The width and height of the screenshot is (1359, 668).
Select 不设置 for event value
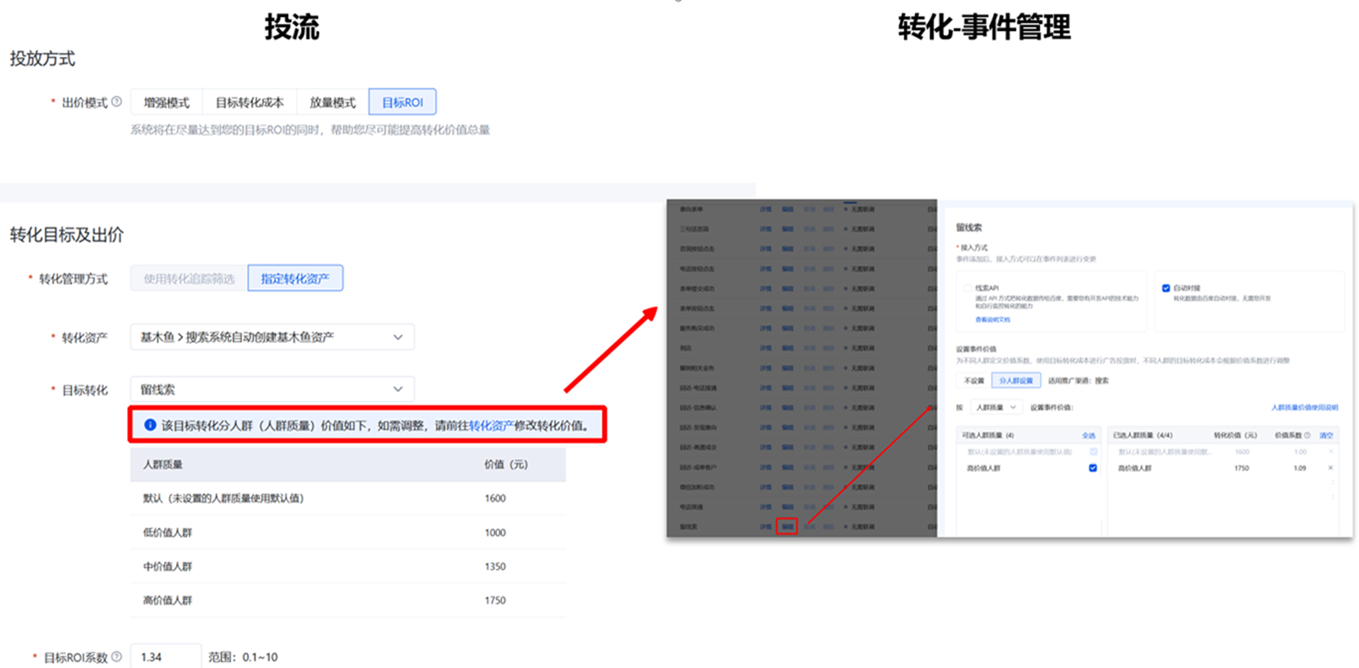click(x=973, y=381)
